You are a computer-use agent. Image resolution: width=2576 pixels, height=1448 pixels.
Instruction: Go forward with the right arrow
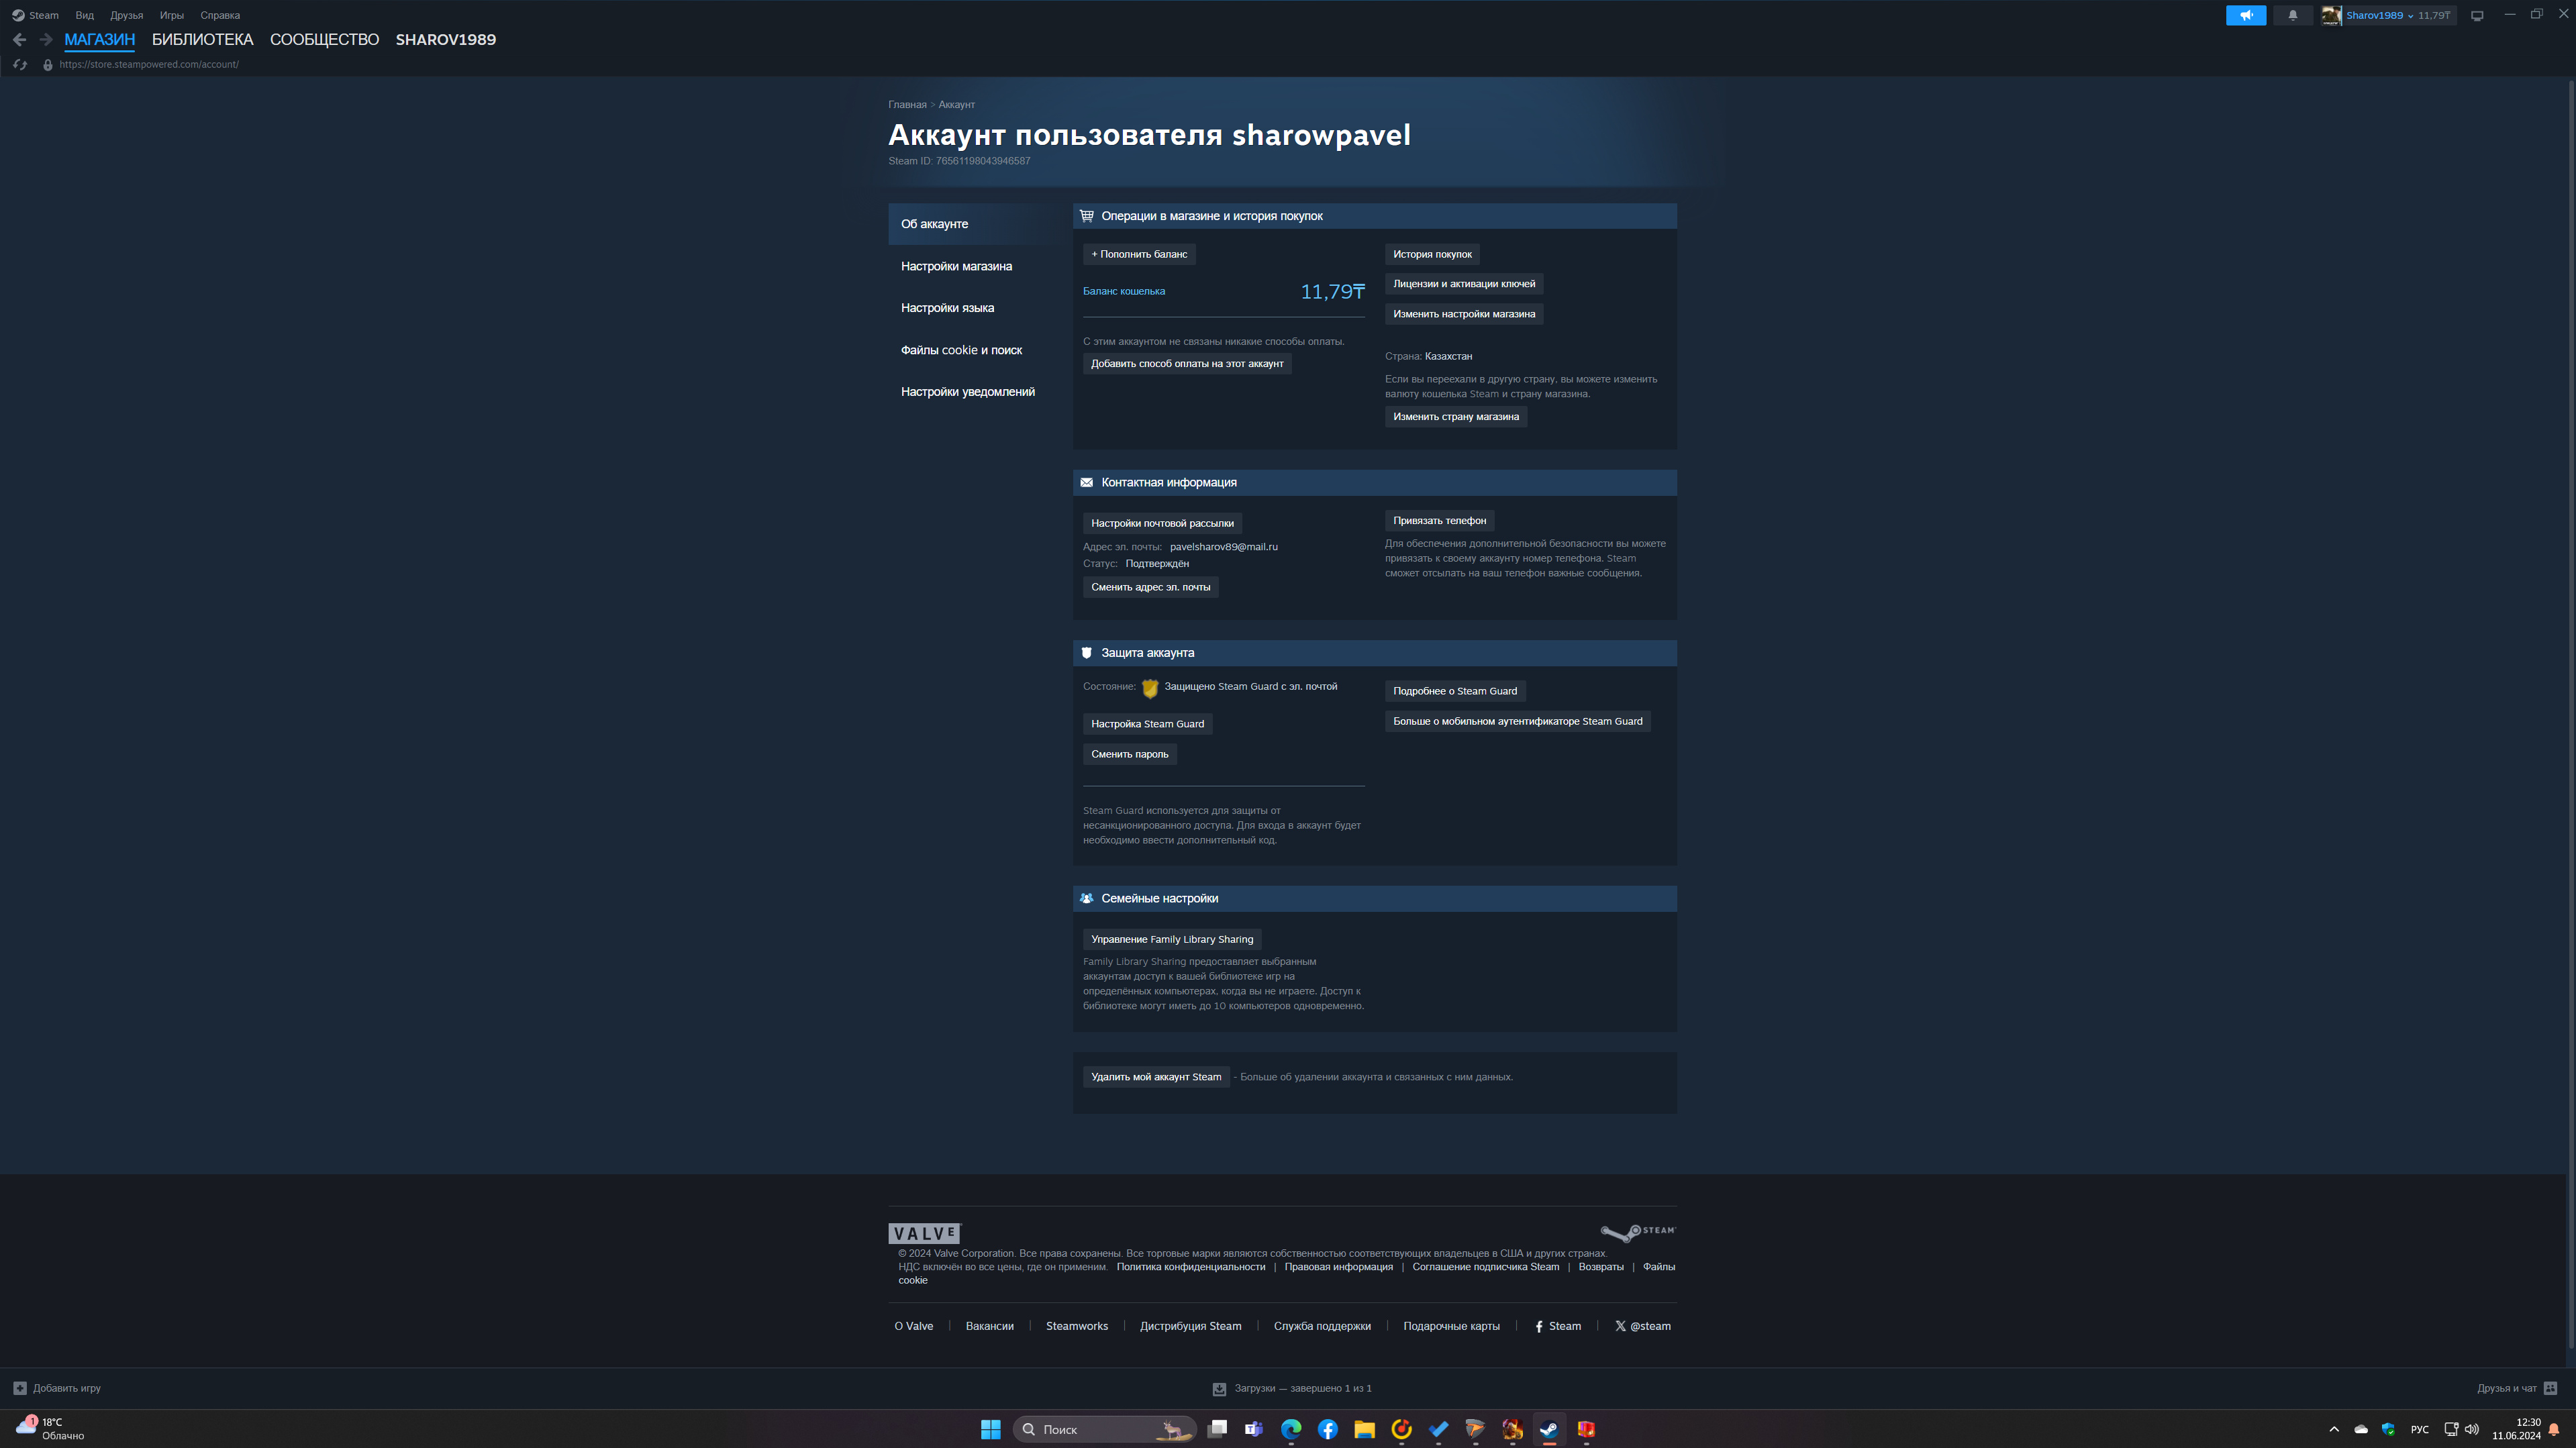(x=46, y=40)
